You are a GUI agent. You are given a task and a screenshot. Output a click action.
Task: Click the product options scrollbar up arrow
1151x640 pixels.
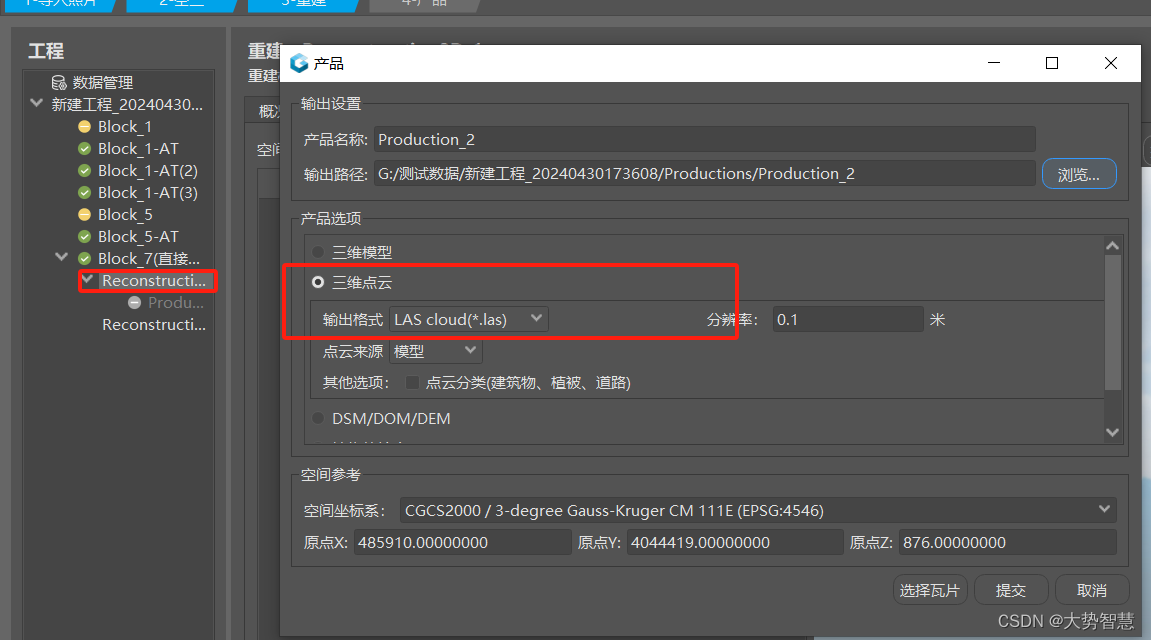(1112, 246)
